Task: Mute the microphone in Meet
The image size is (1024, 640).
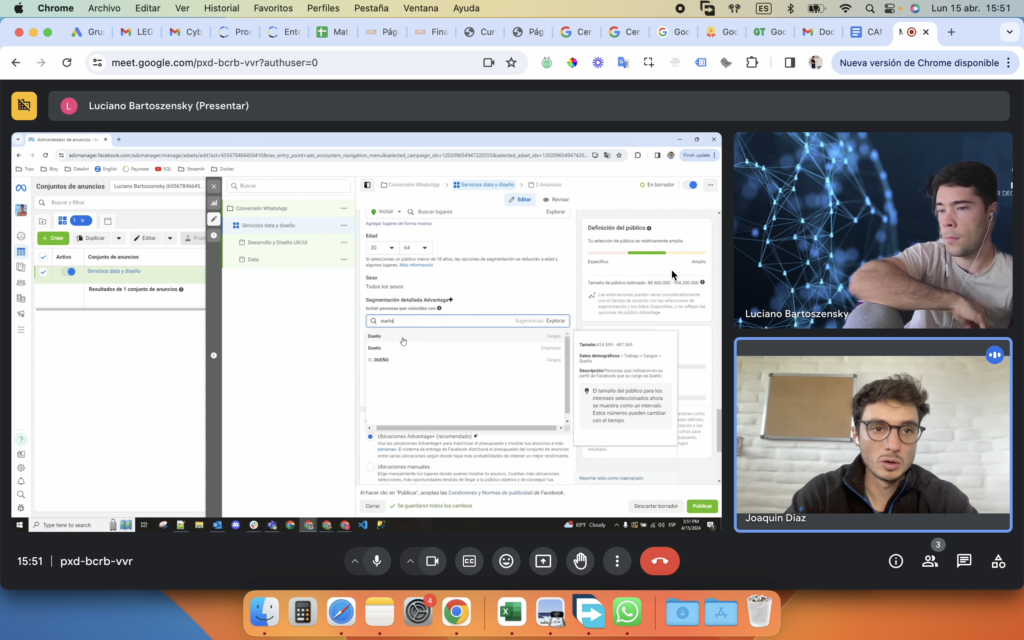Action: [x=377, y=561]
